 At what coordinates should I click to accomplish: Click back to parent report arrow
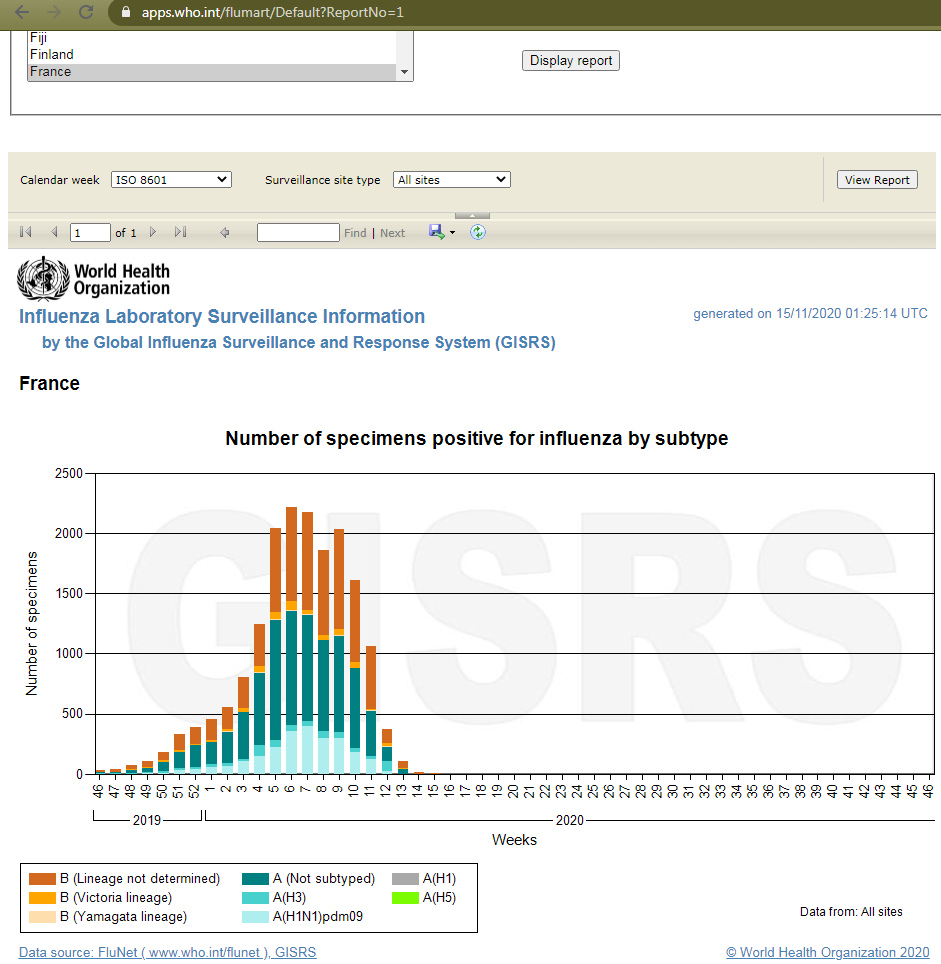tap(225, 232)
